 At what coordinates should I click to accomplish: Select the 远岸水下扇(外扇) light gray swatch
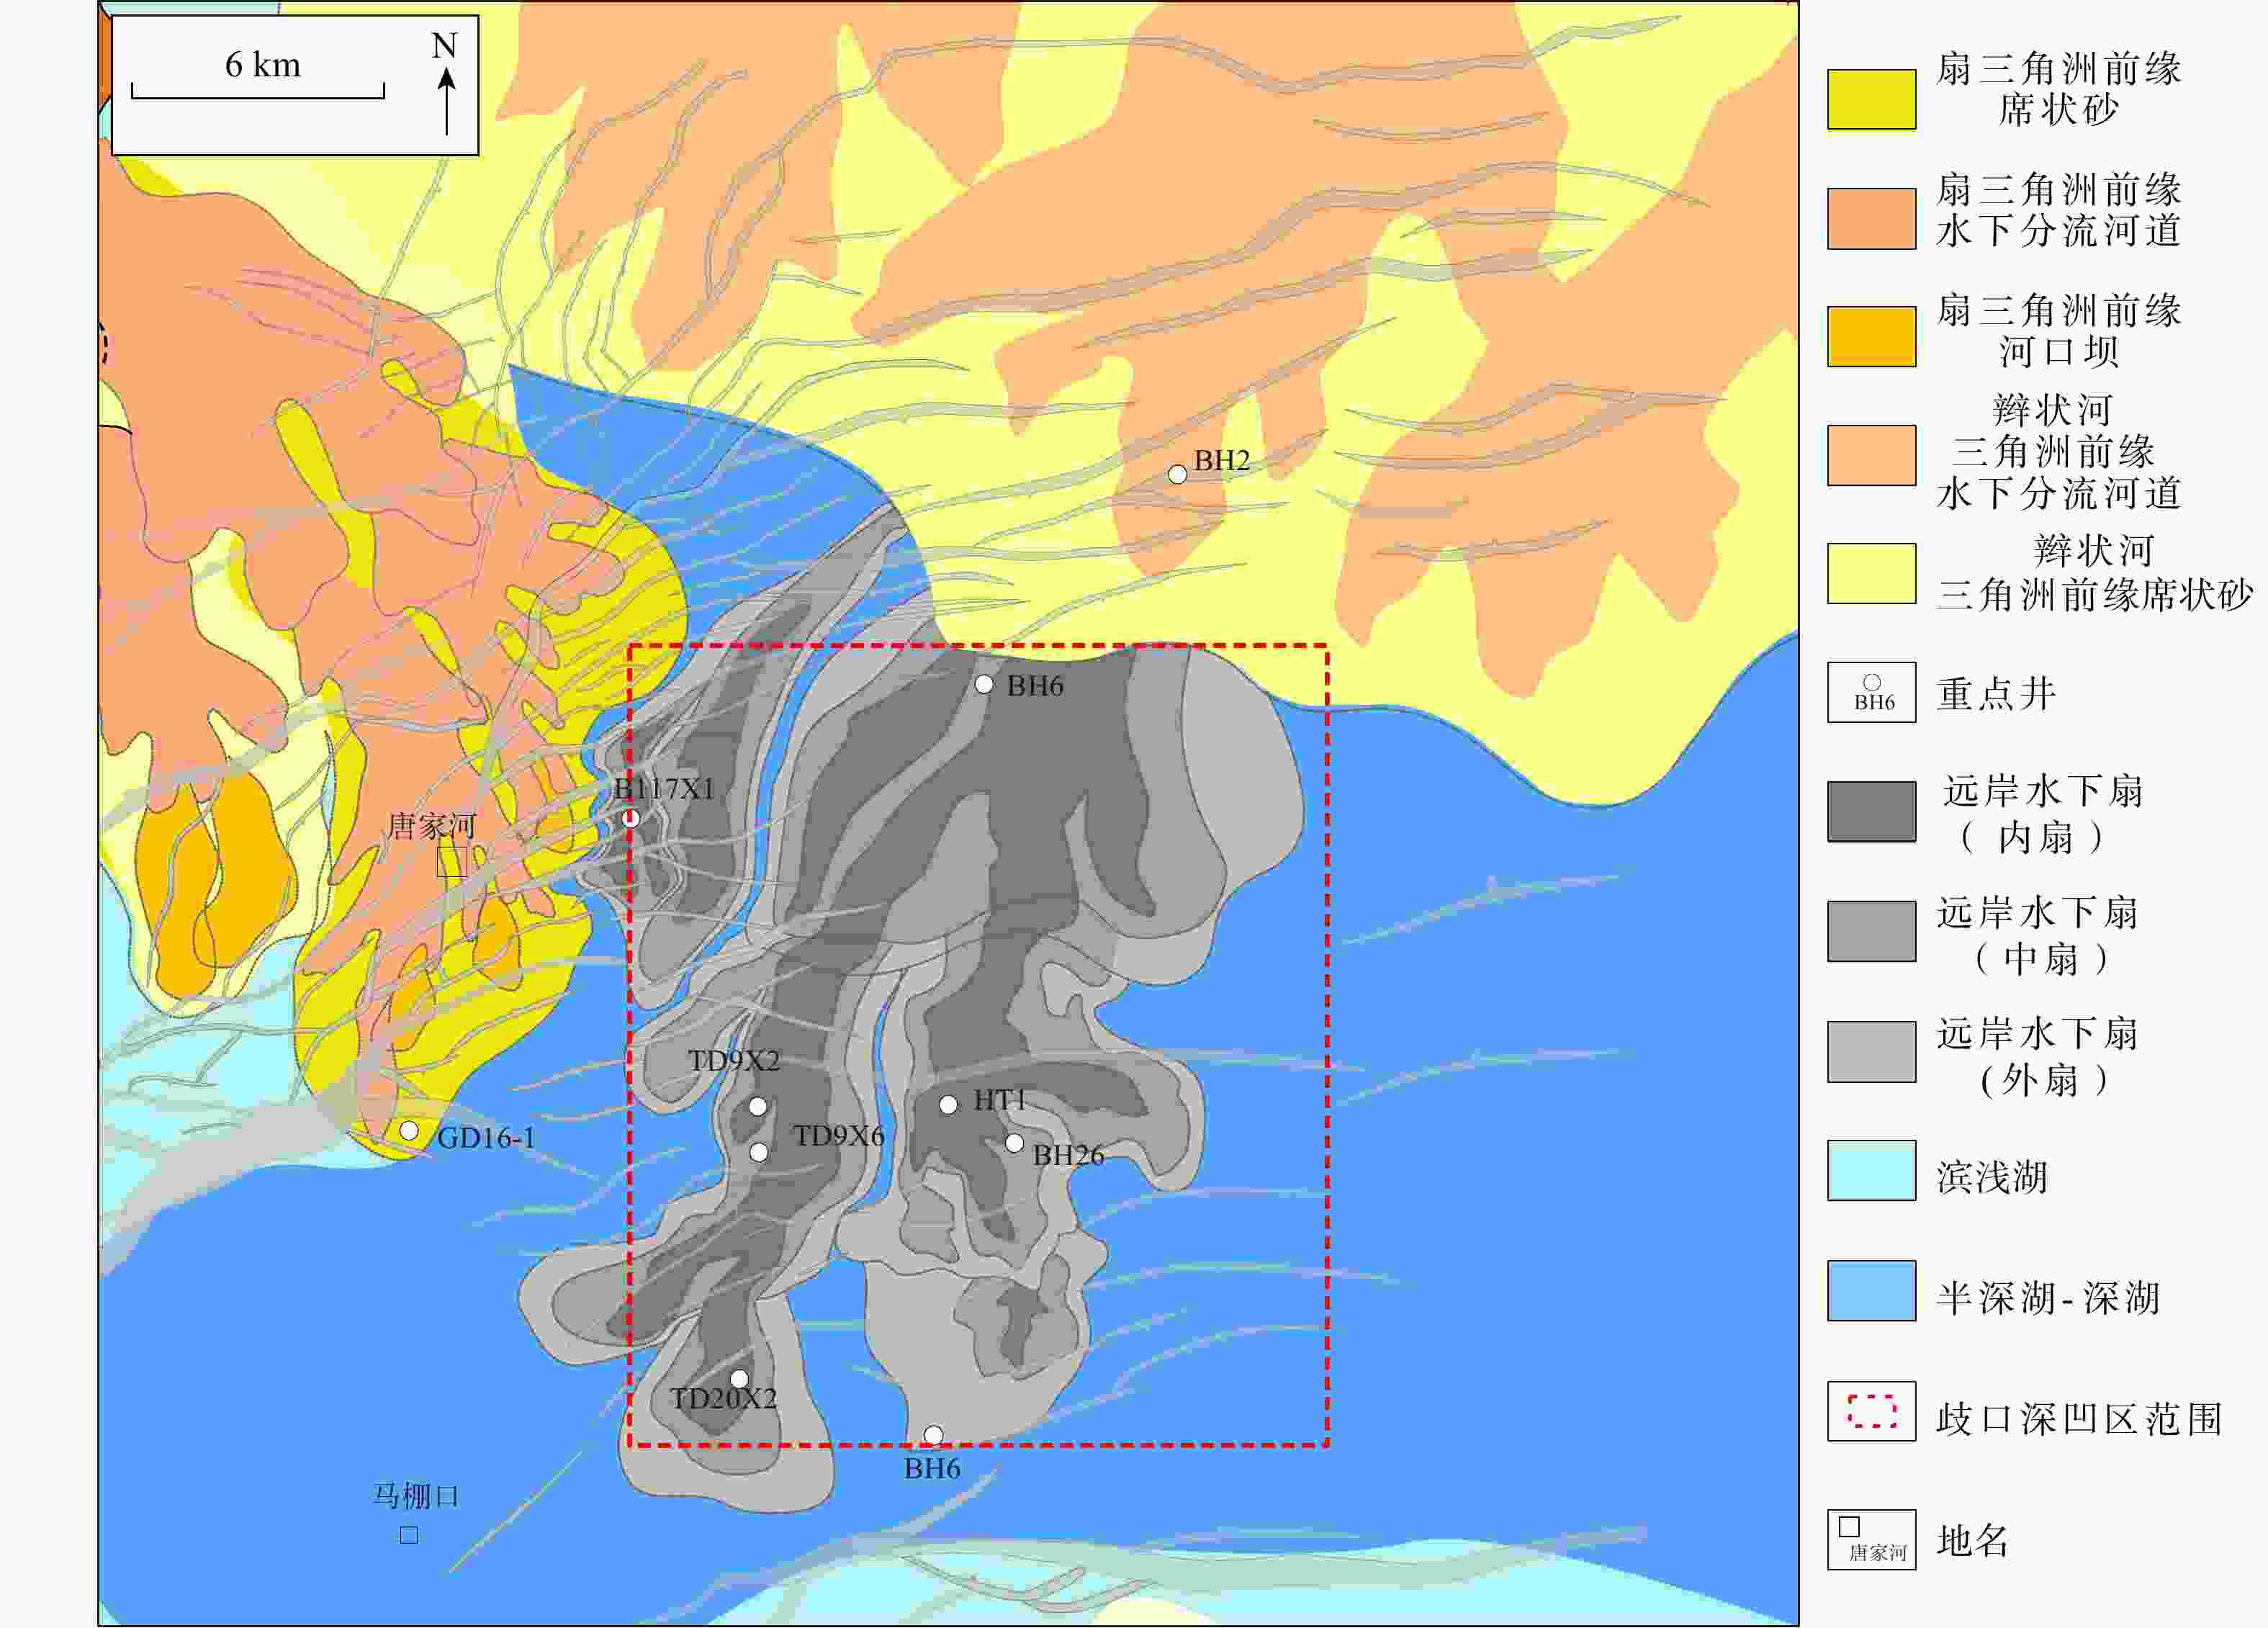point(1872,1051)
